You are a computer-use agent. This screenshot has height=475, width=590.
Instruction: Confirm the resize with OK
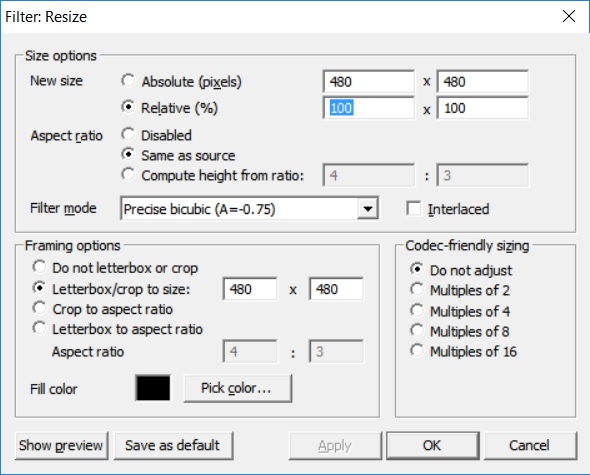433,446
